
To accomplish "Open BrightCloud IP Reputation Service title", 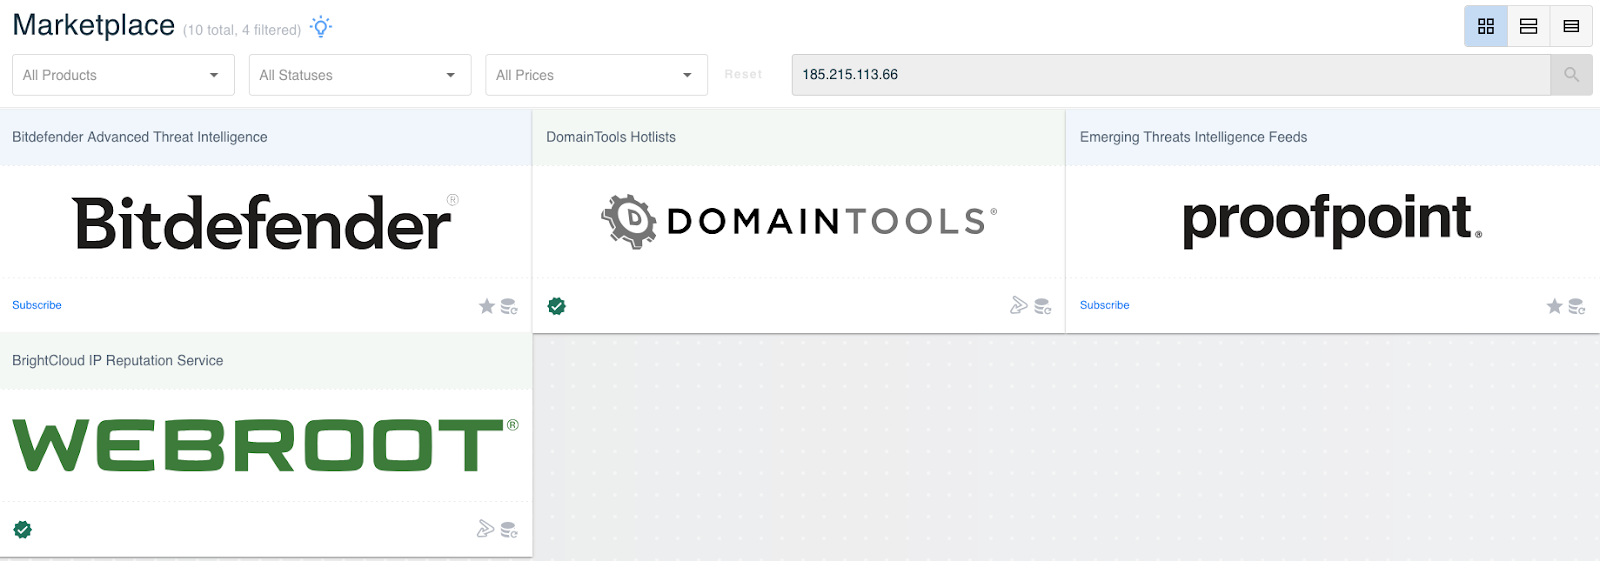I will pos(118,360).
